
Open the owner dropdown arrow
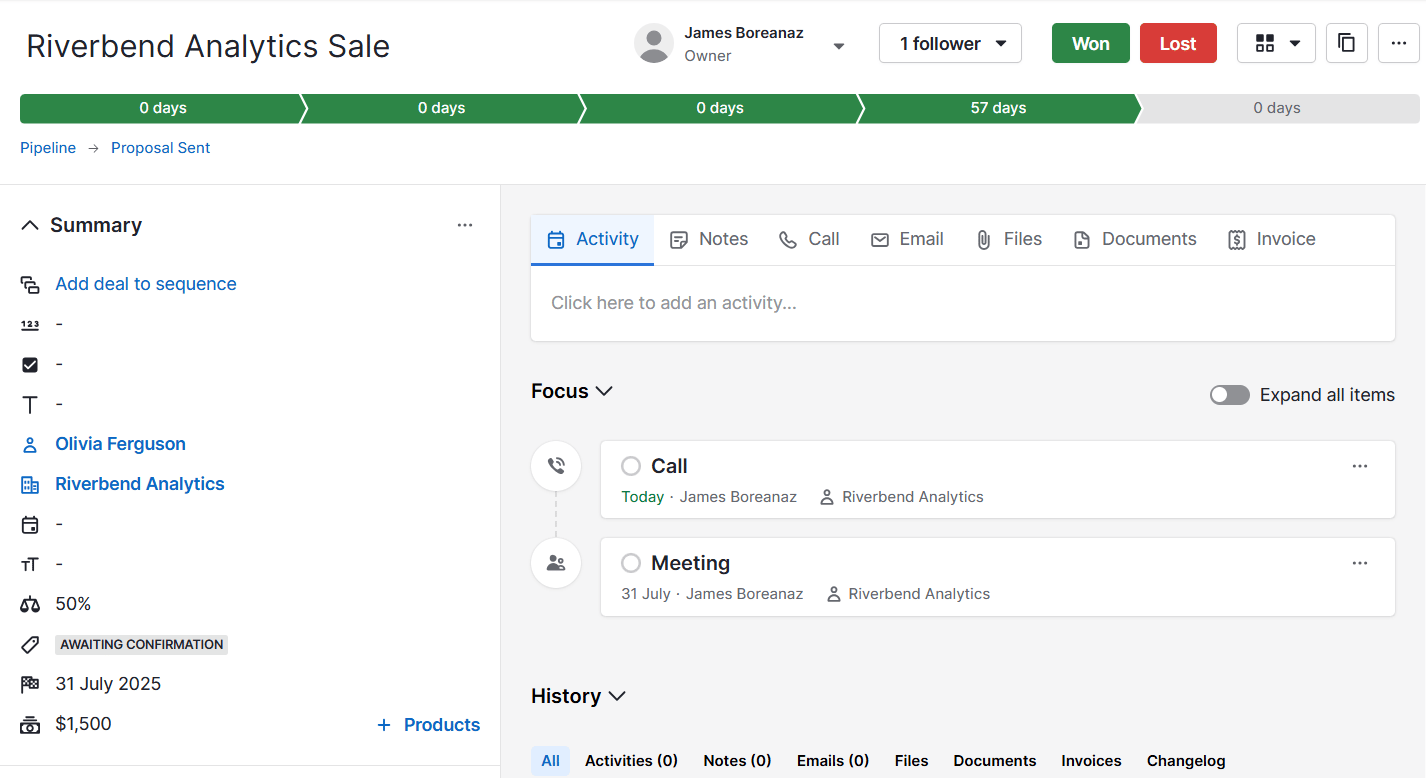point(839,46)
